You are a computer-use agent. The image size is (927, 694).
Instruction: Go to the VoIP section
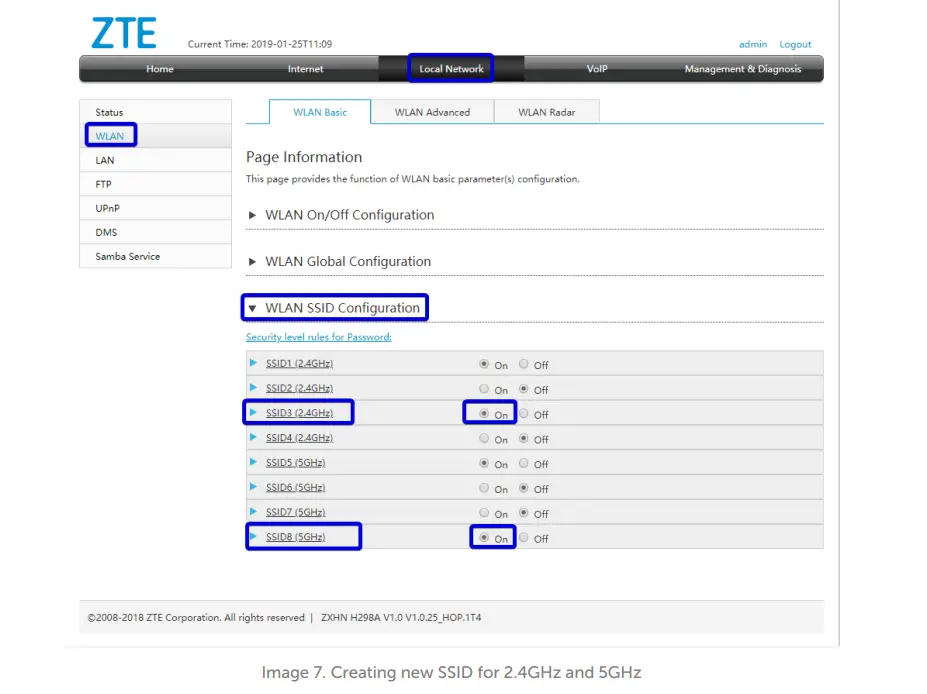pyautogui.click(x=597, y=69)
